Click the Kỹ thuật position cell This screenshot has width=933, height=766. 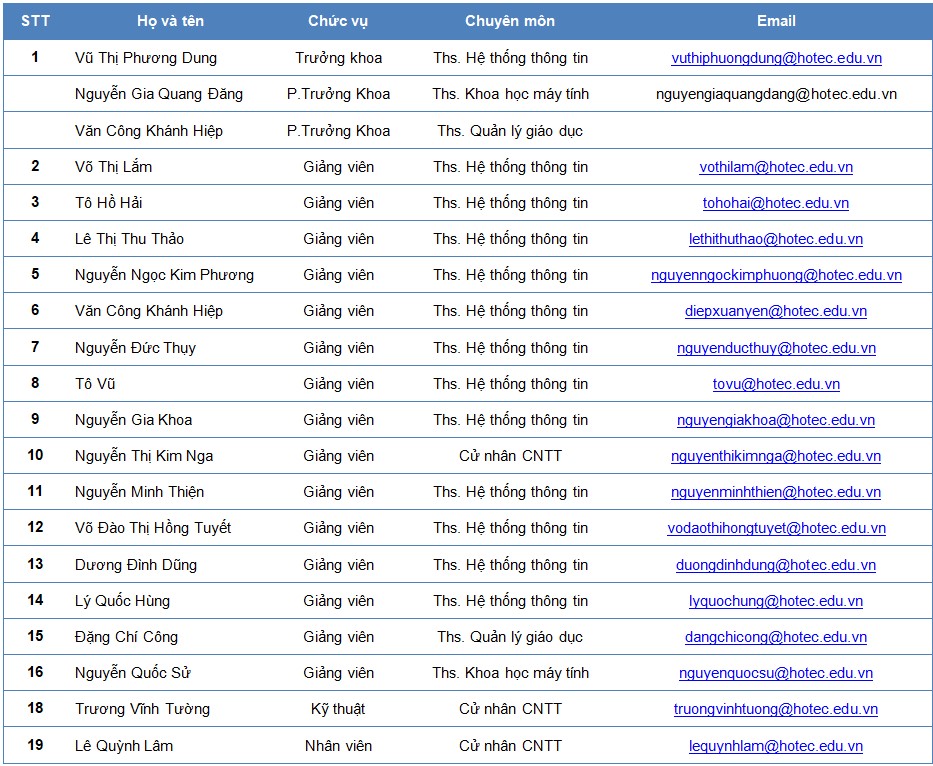click(338, 709)
